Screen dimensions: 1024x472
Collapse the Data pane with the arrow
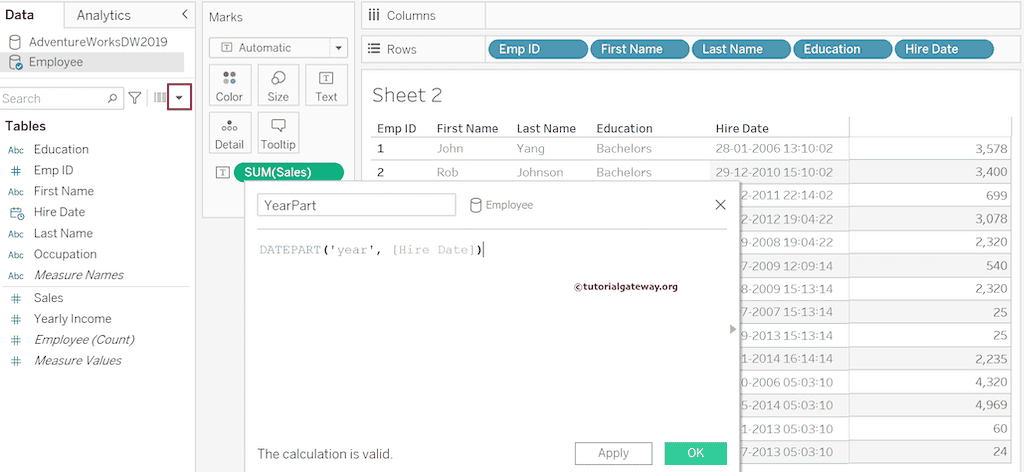coord(185,14)
